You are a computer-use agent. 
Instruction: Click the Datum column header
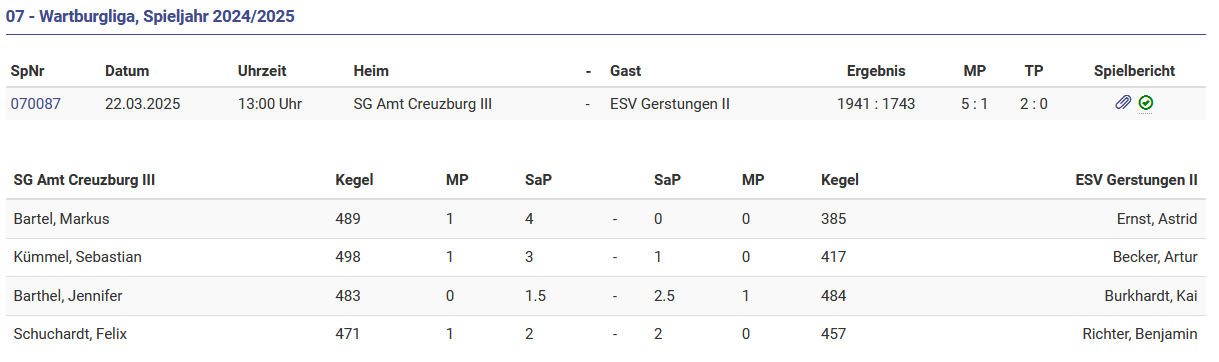tap(127, 71)
